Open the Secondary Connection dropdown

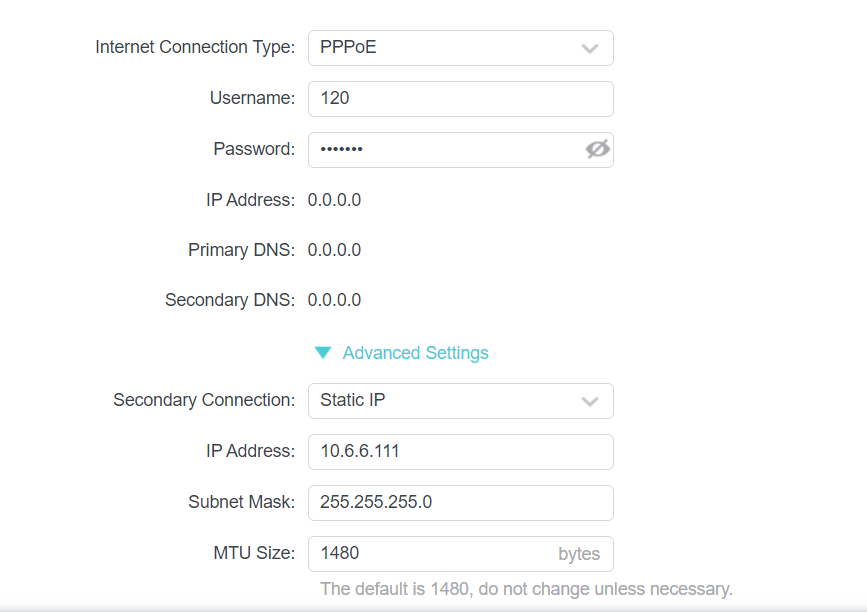pos(461,401)
